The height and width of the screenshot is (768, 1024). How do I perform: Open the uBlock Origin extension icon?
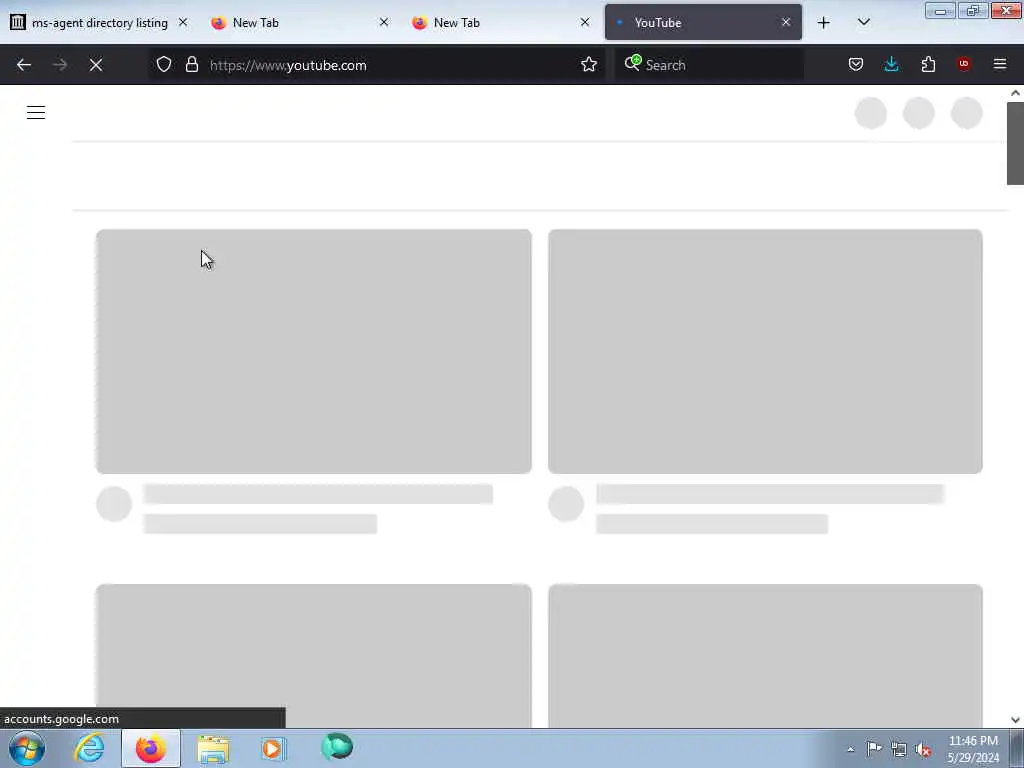point(963,64)
